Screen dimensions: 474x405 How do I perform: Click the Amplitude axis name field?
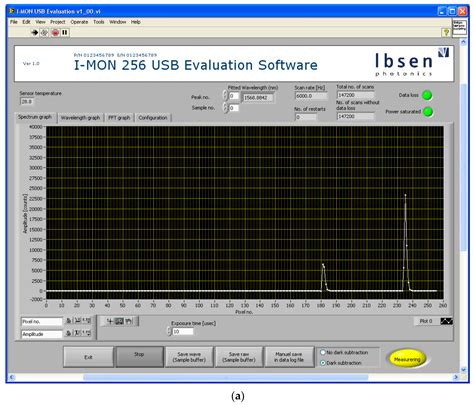tap(41, 334)
